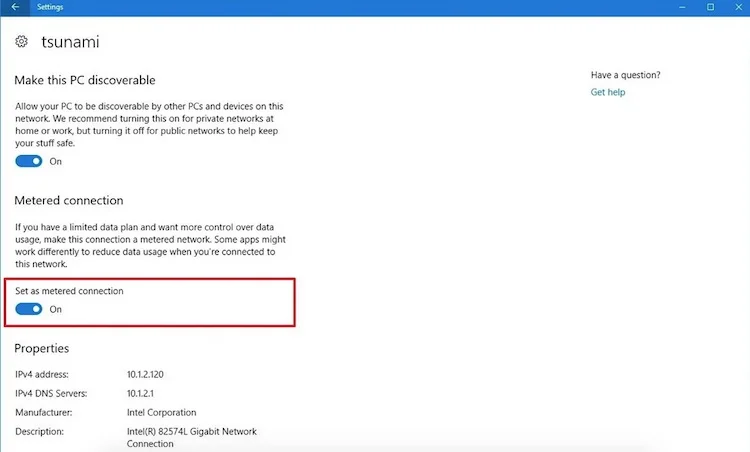This screenshot has height=452, width=750.
Task: Click the Properties heading
Action: 42,348
